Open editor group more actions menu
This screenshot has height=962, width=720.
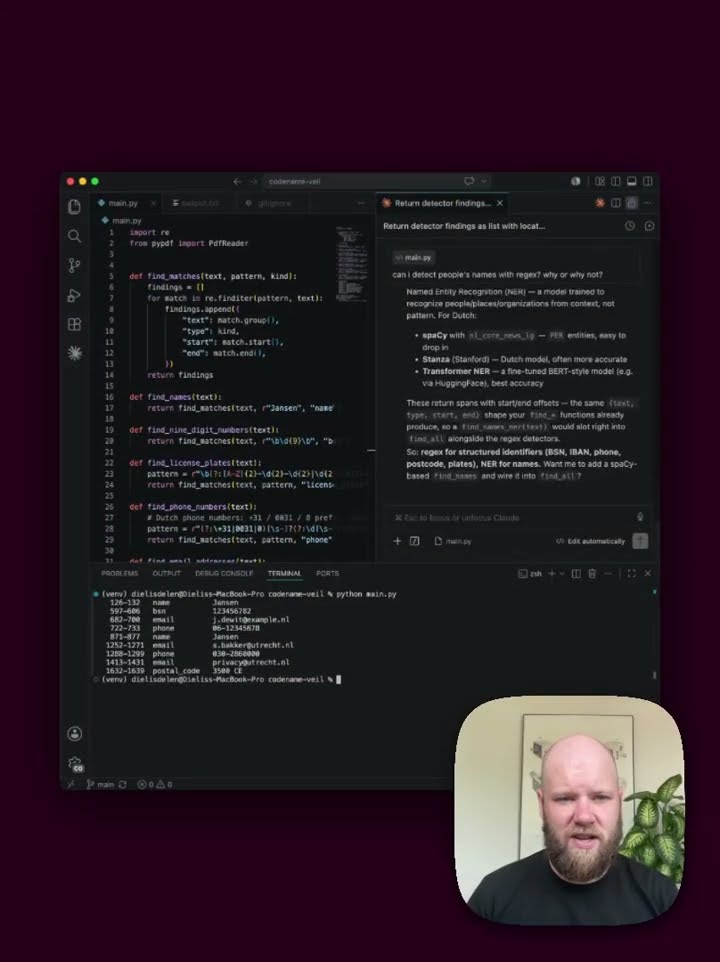[361, 203]
